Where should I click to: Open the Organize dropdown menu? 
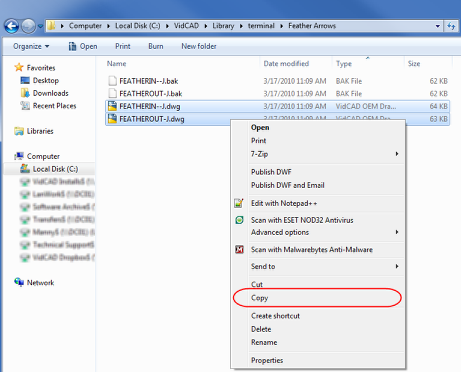coord(31,46)
